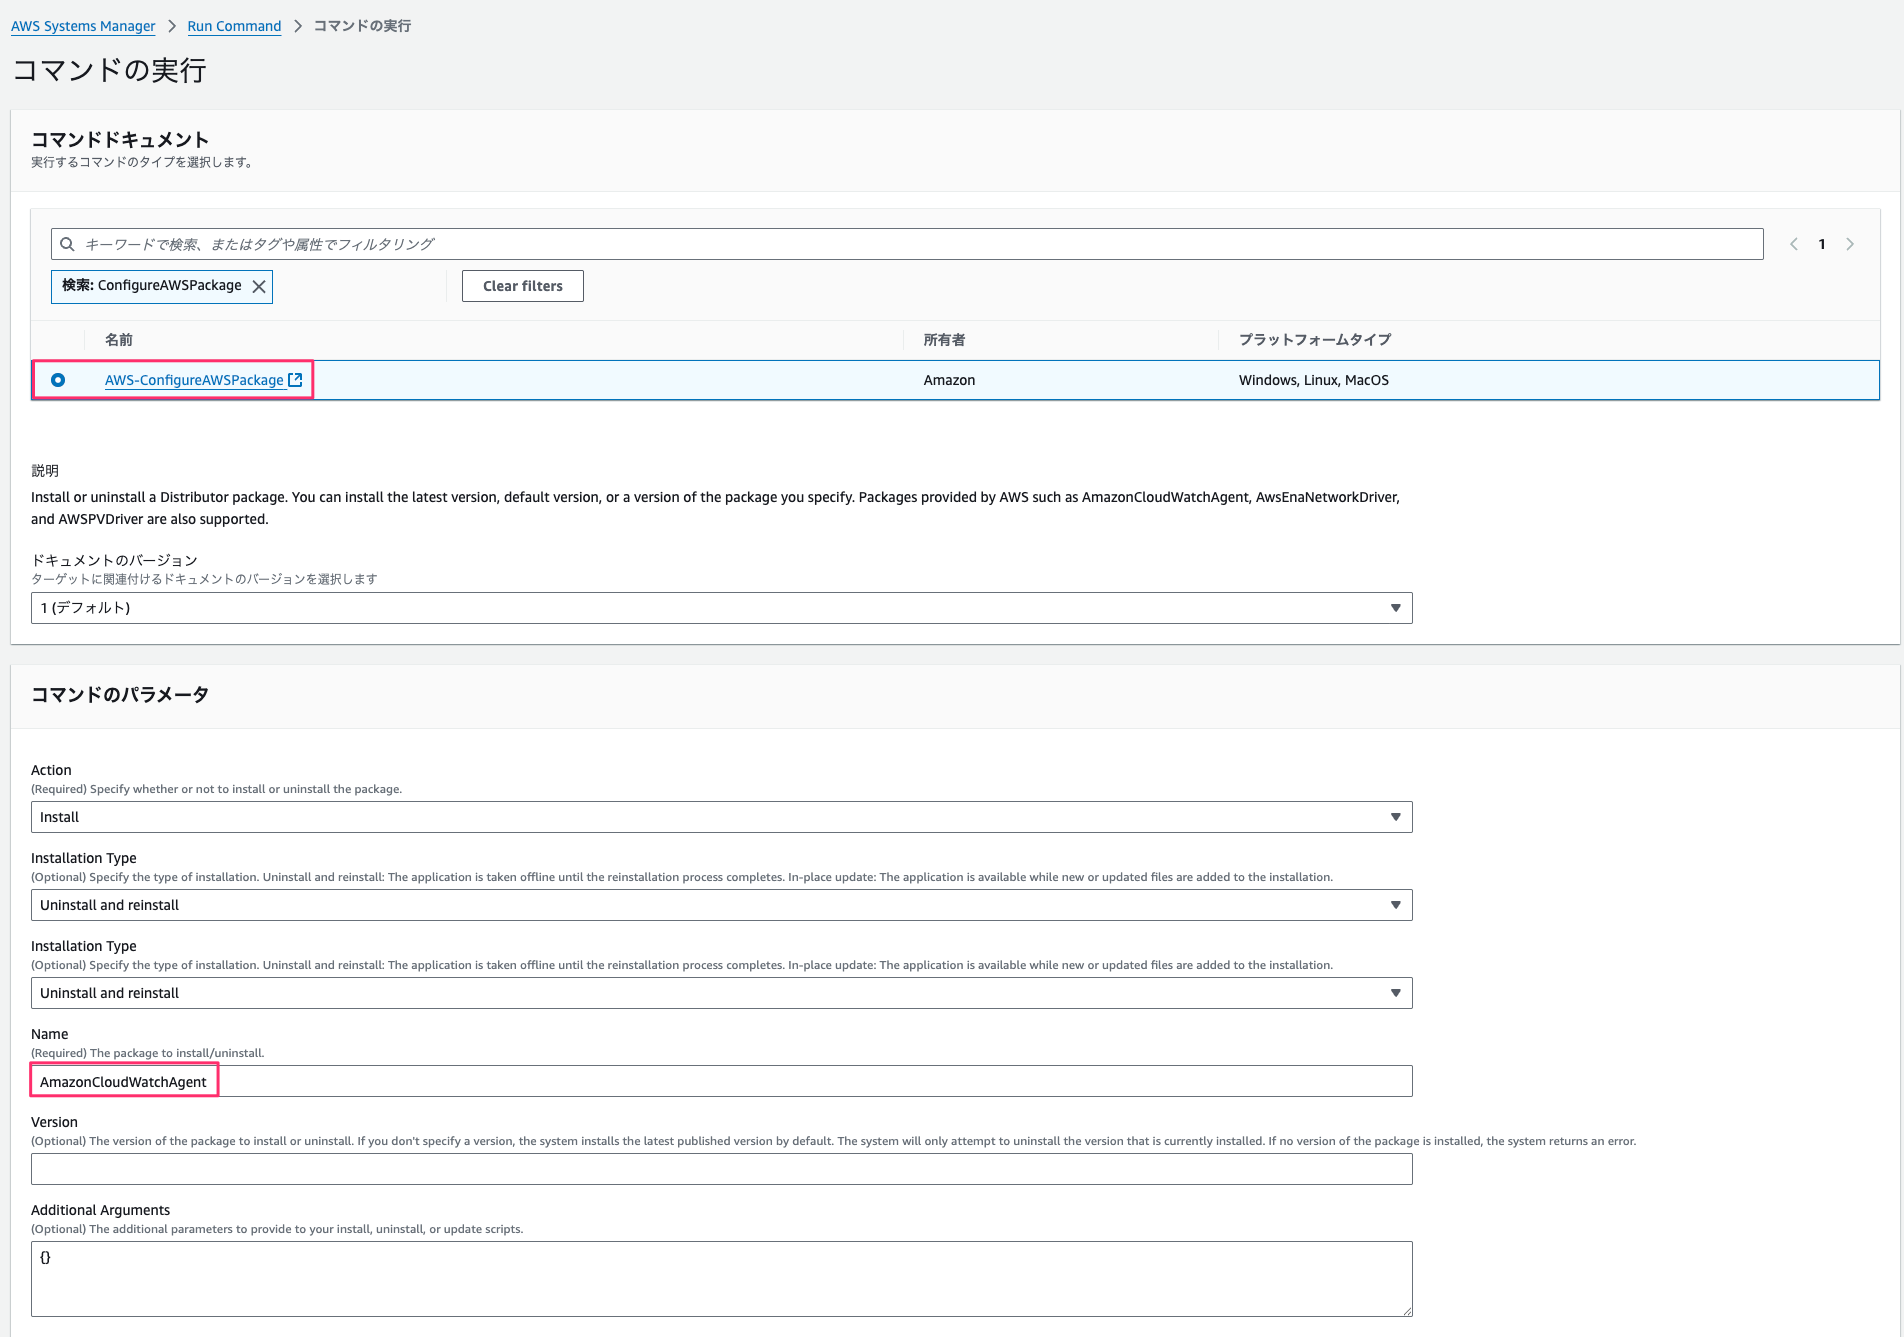
Task: Click the search magnifier icon
Action: click(x=67, y=244)
